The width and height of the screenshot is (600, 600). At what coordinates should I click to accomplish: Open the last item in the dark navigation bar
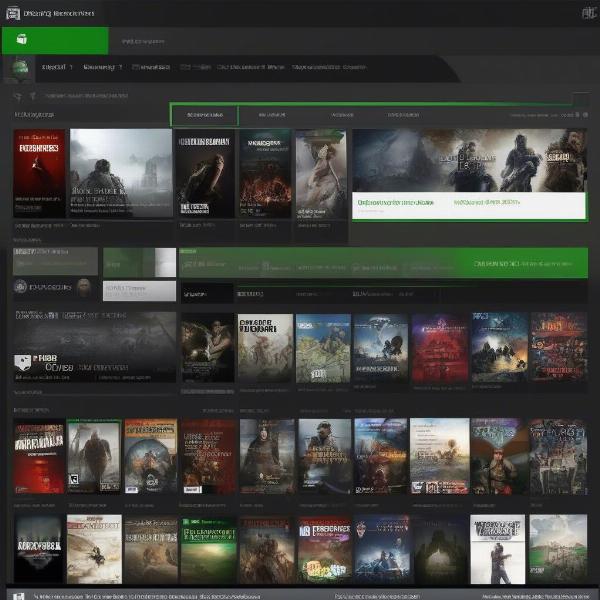[x=329, y=67]
